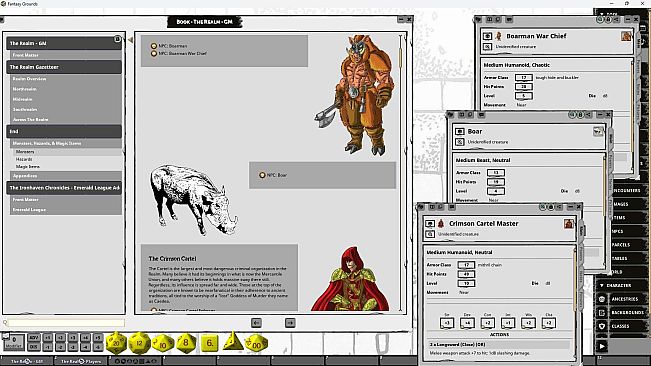Collapse The Realm - GM chapter
Image resolution: width=651 pixels, height=366 pixels.
[64, 43]
